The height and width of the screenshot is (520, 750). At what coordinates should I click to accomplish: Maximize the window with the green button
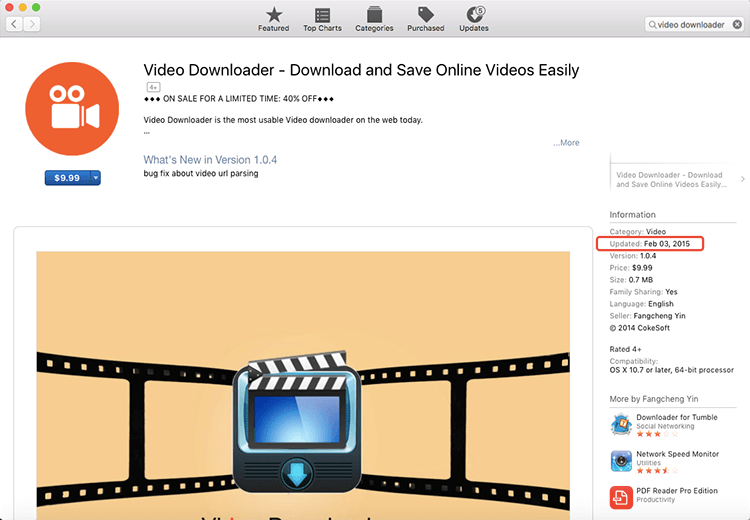[36, 7]
